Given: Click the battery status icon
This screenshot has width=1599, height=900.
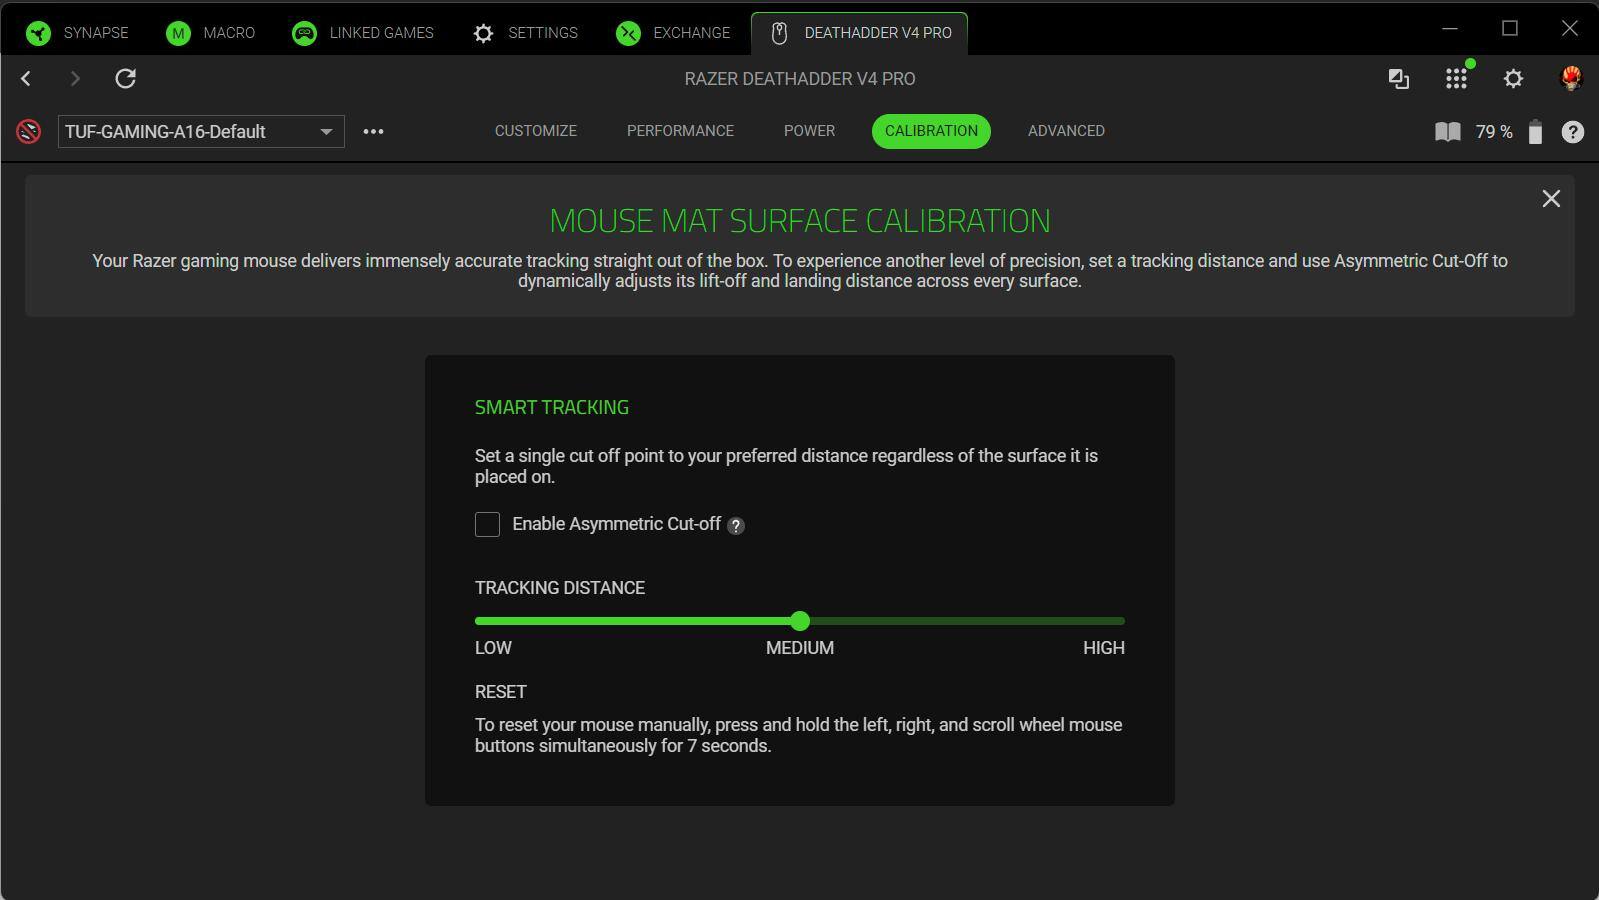Looking at the screenshot, I should (1534, 132).
